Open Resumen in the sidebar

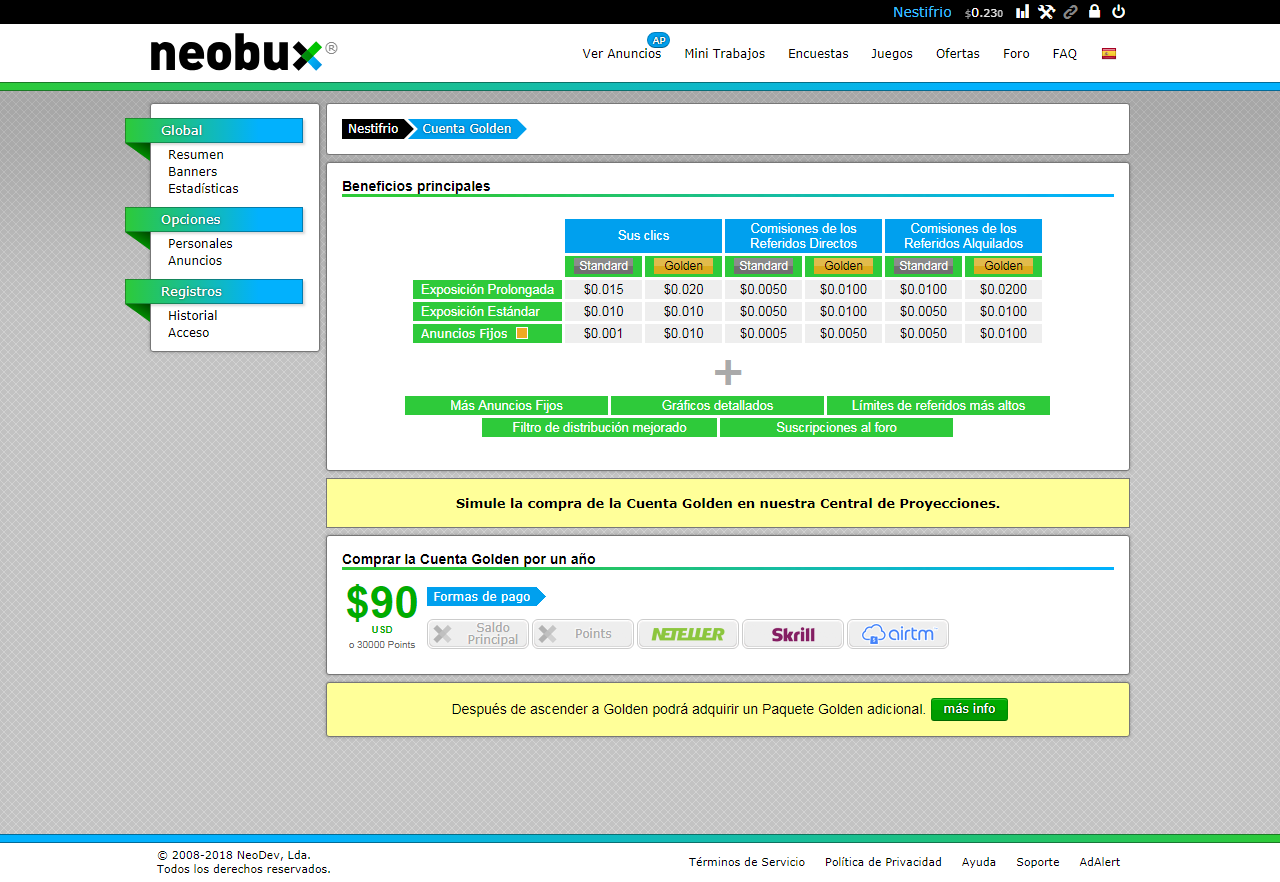(196, 155)
